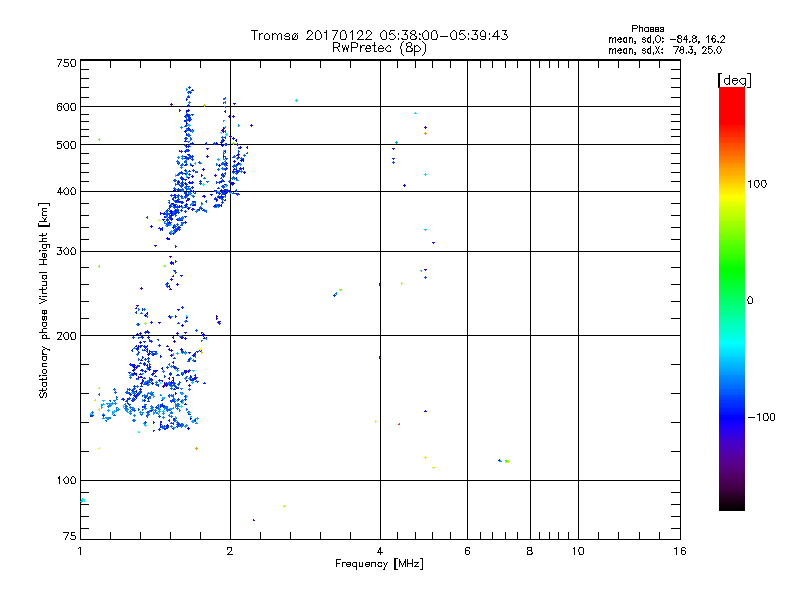
Task: Pick the black bottom of the phase colorbar
Action: [x=732, y=503]
